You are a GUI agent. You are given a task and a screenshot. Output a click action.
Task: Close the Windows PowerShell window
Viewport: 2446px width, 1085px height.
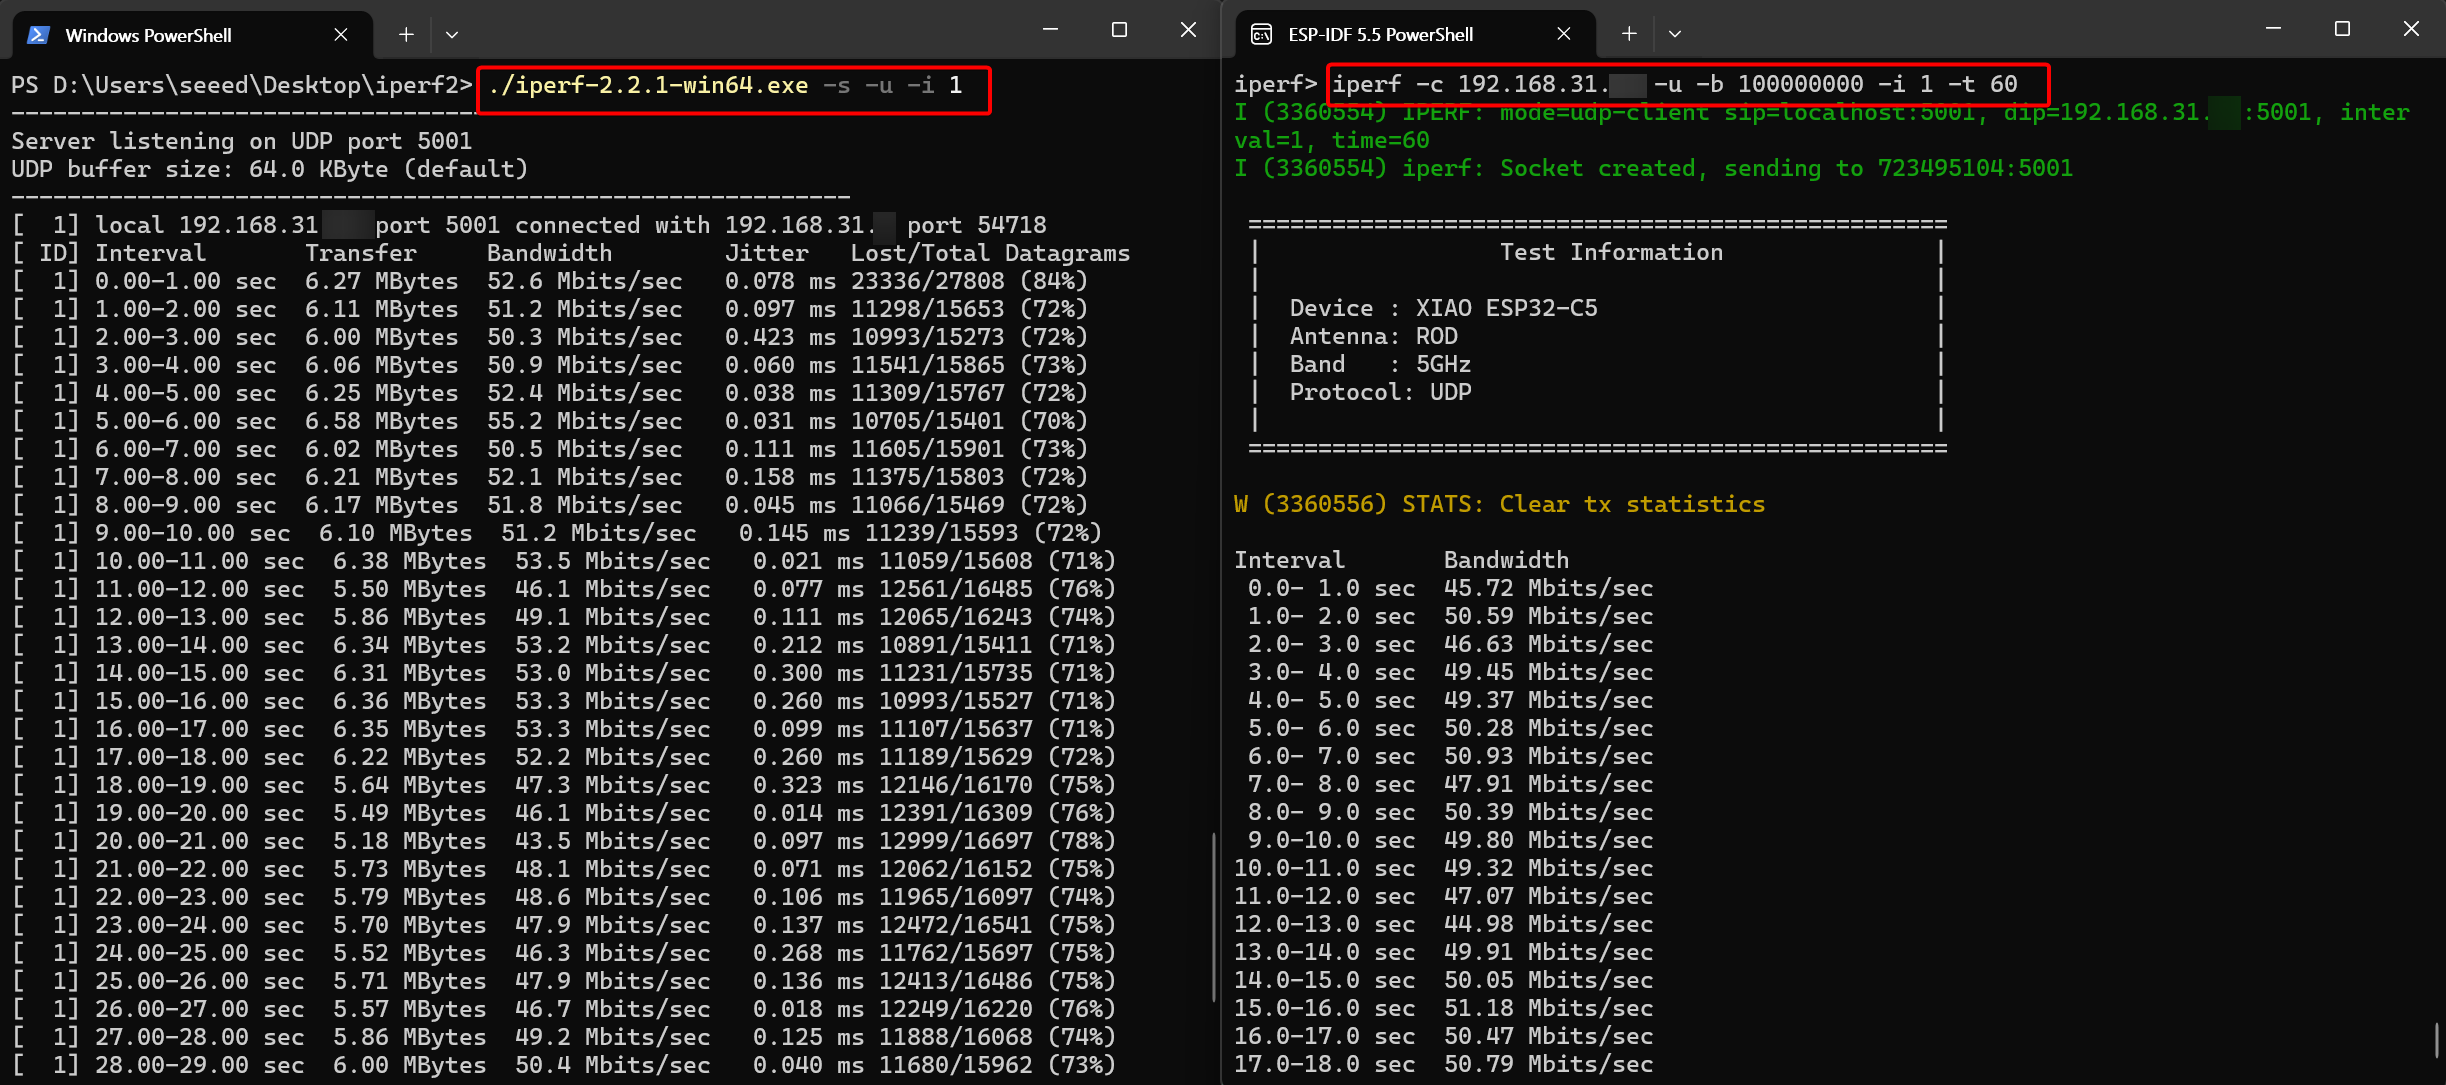pos(1188,30)
